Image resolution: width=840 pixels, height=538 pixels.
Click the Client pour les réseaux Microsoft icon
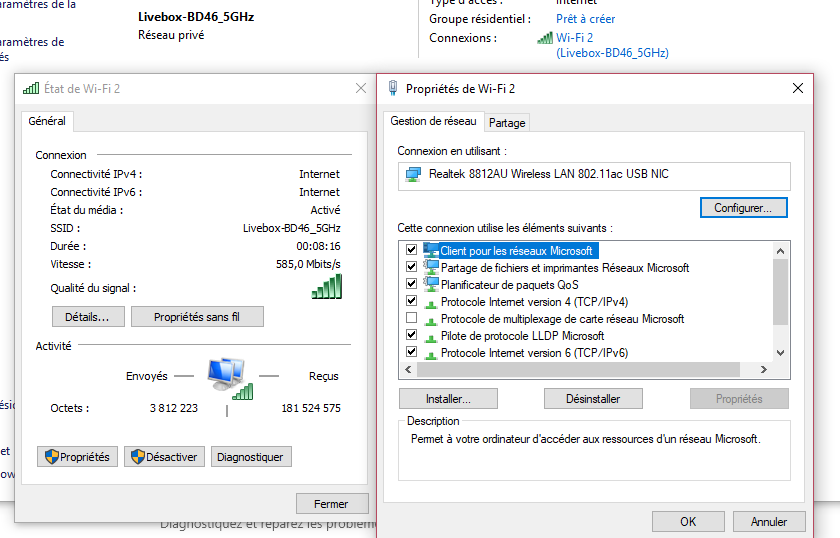(x=431, y=250)
